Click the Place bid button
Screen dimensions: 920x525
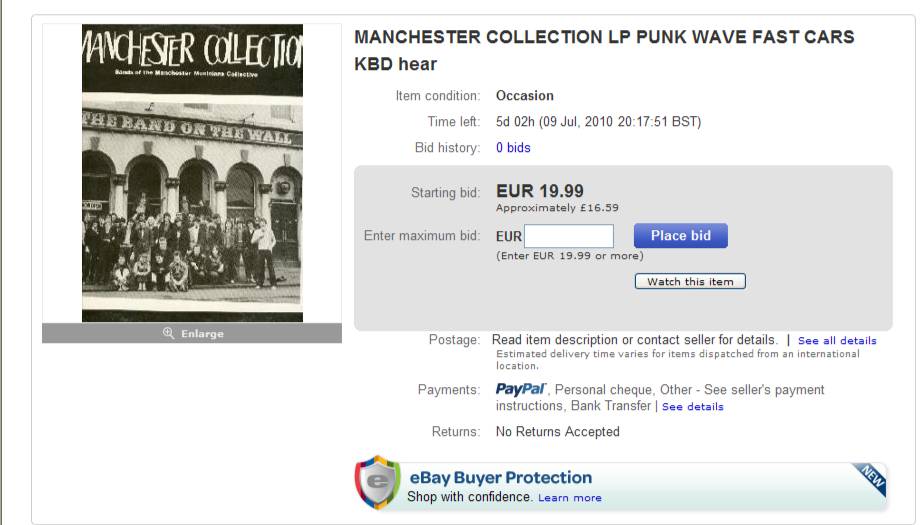(681, 236)
